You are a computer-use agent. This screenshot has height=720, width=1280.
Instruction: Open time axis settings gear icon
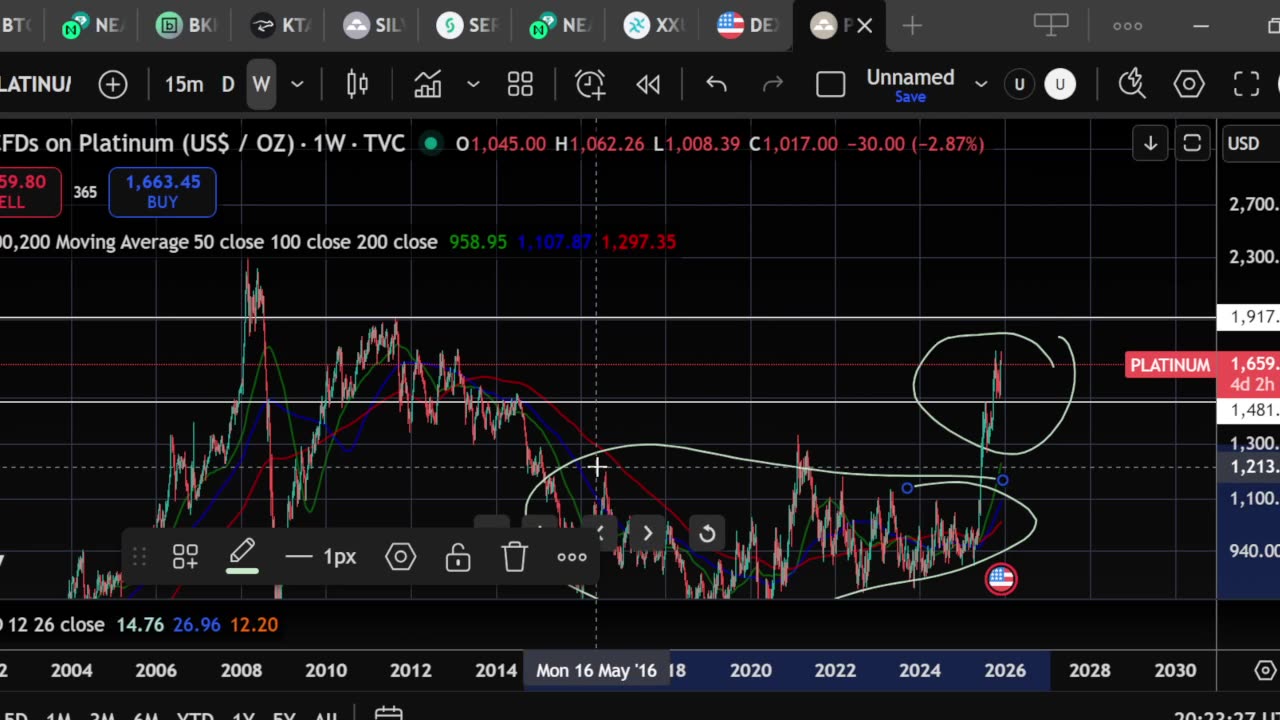[x=1265, y=670]
